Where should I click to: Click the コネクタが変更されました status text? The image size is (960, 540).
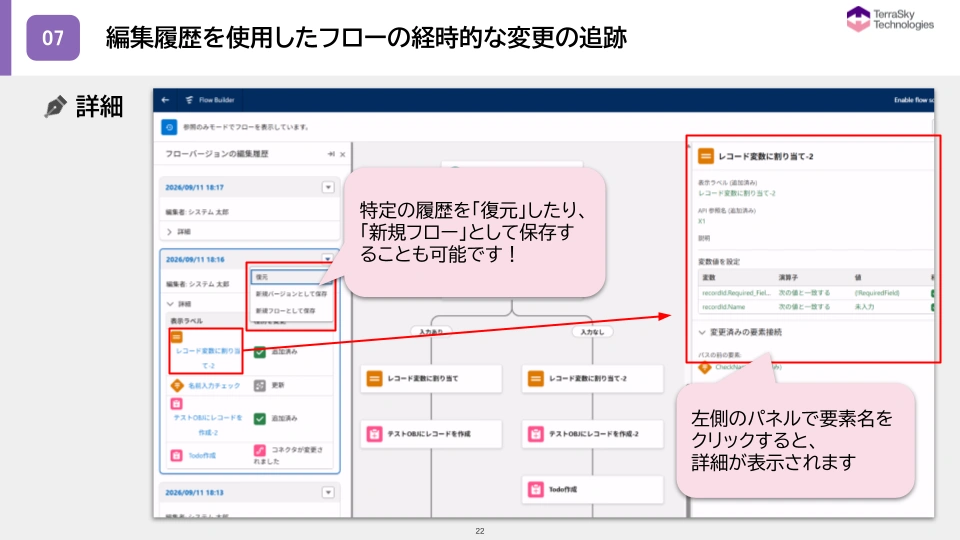[x=289, y=456]
